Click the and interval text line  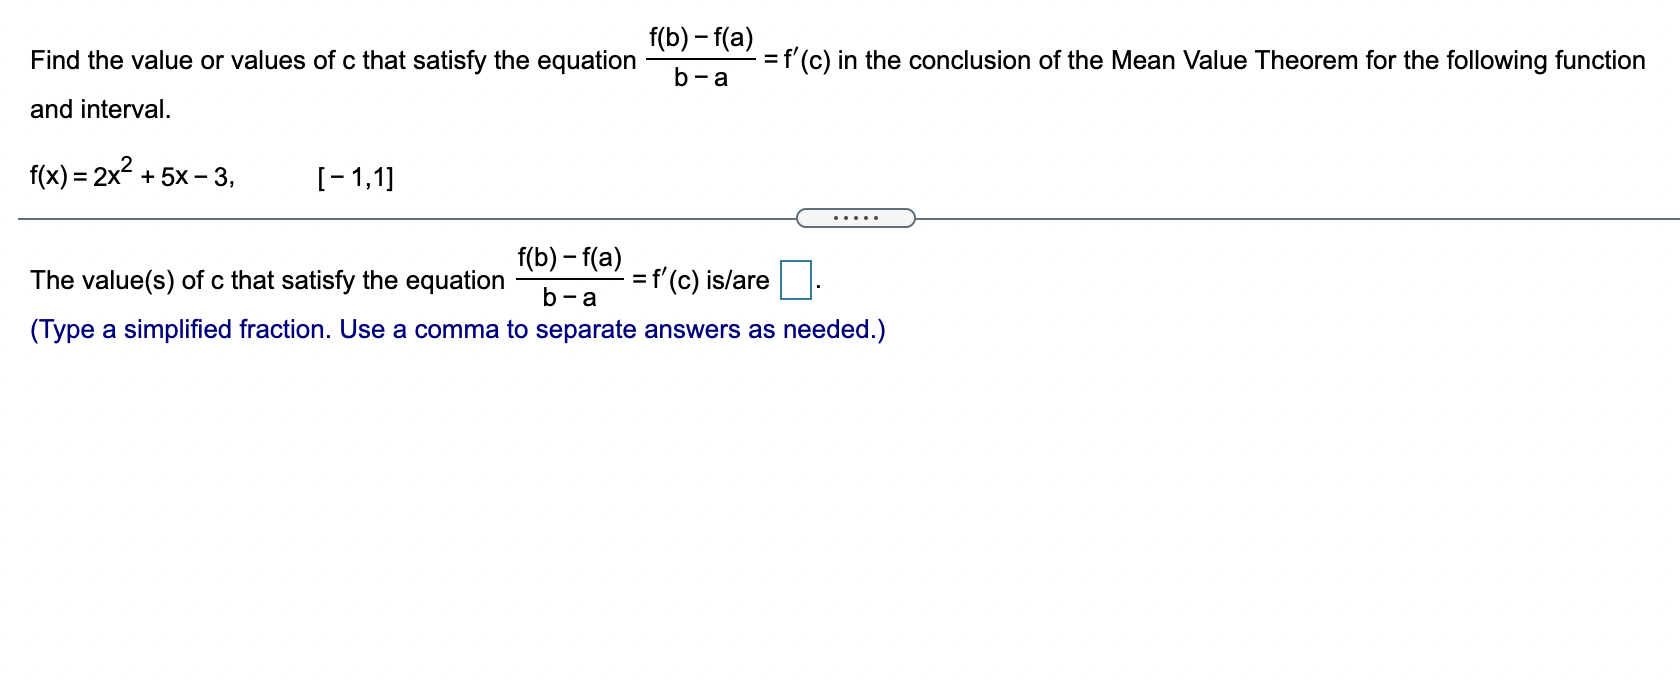point(98,109)
